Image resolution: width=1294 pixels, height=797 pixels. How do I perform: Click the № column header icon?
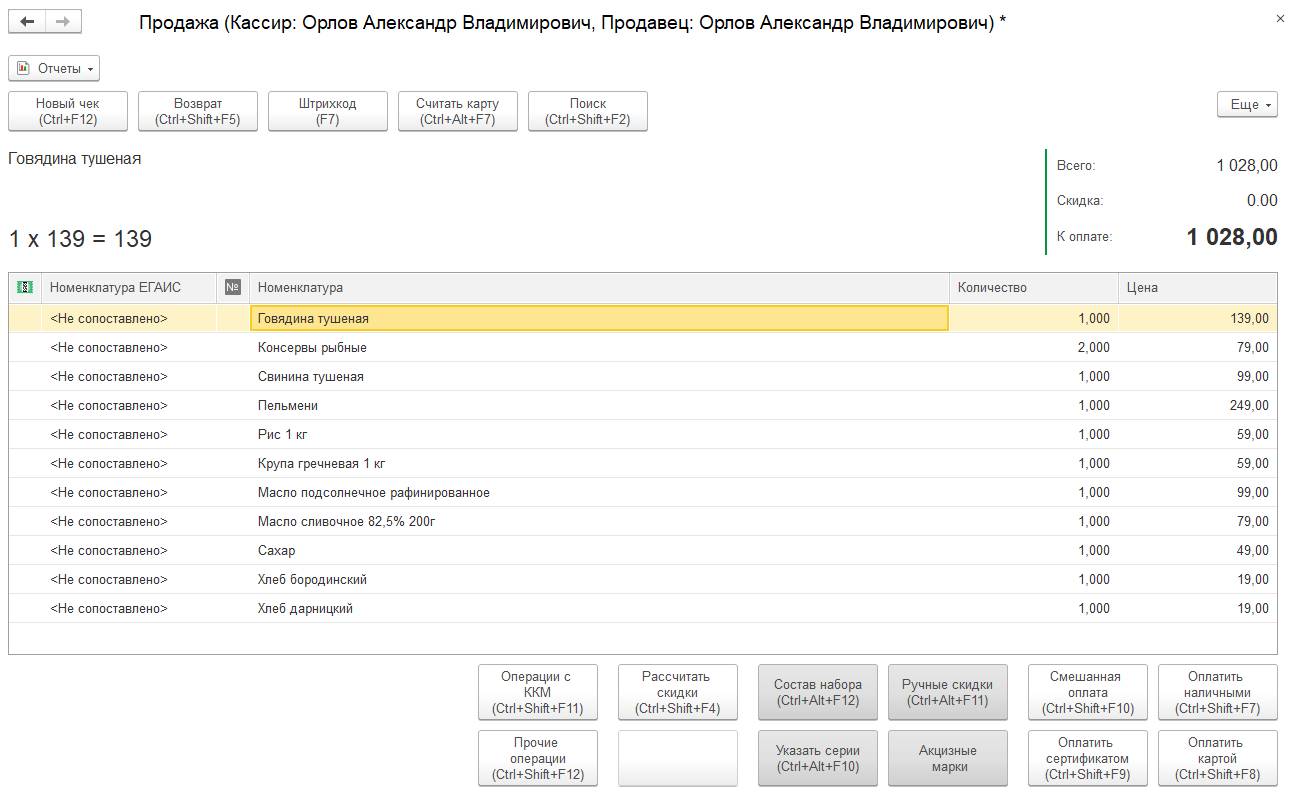(233, 288)
